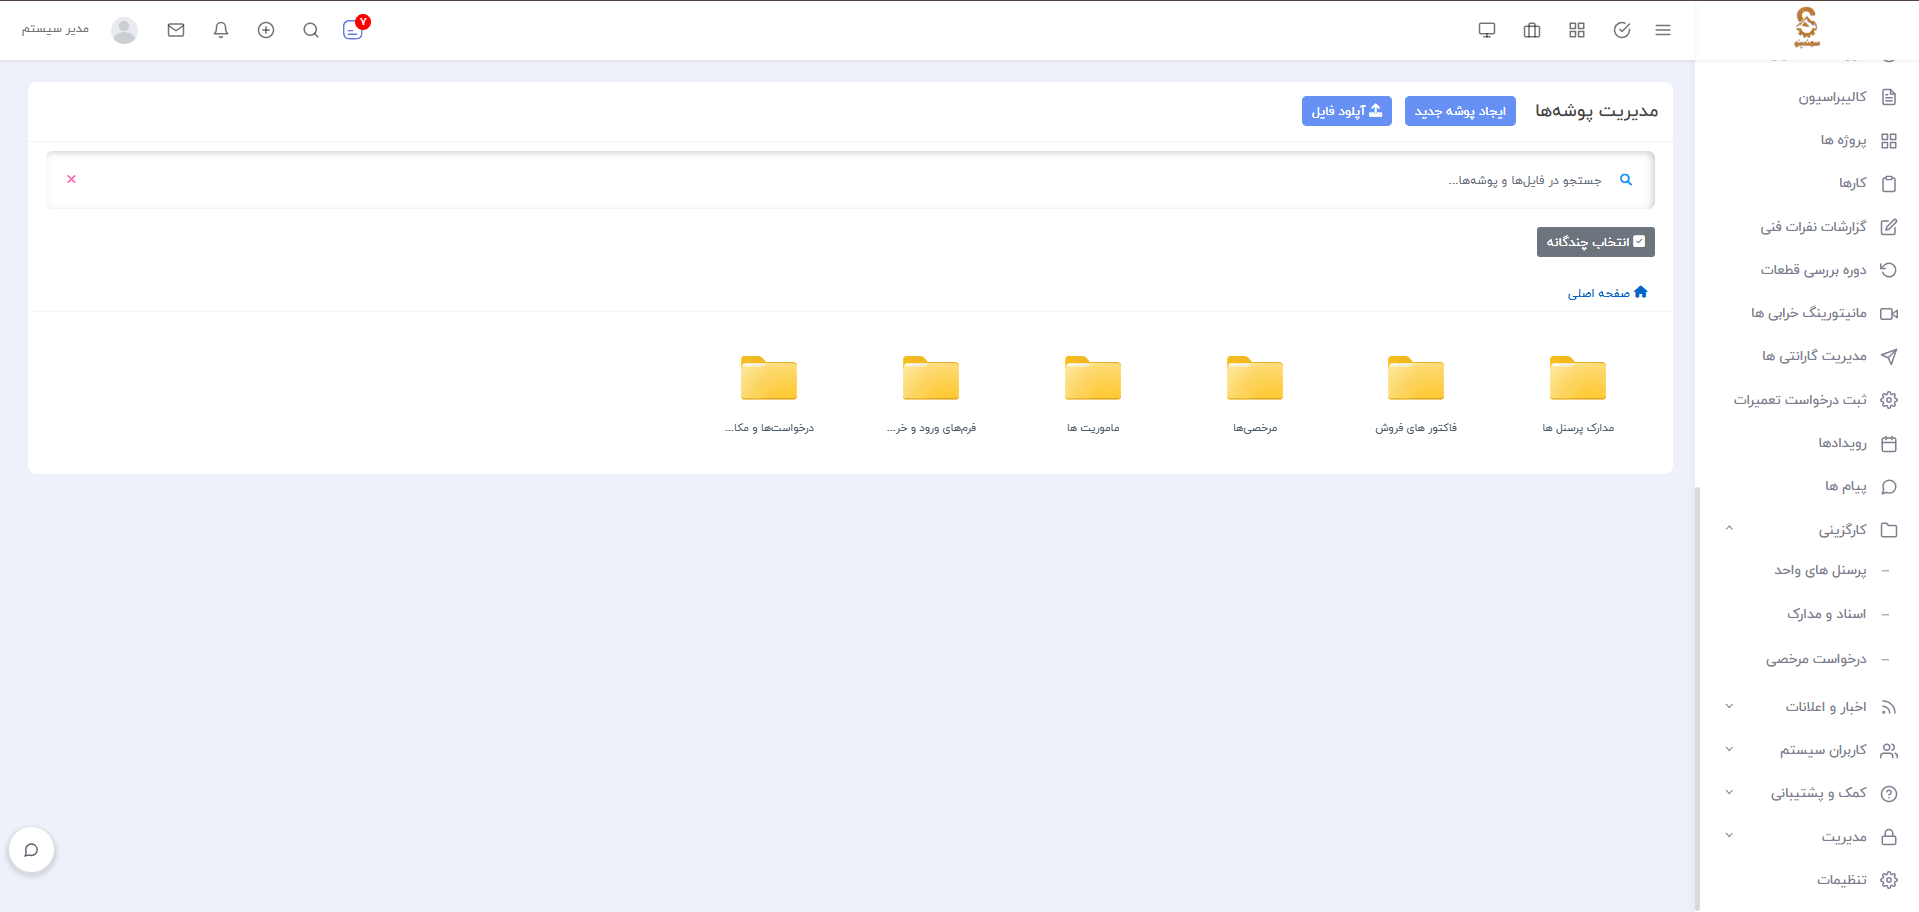Open the فاکتور های فروش folder
Viewport: 1919px width, 912px height.
point(1416,394)
